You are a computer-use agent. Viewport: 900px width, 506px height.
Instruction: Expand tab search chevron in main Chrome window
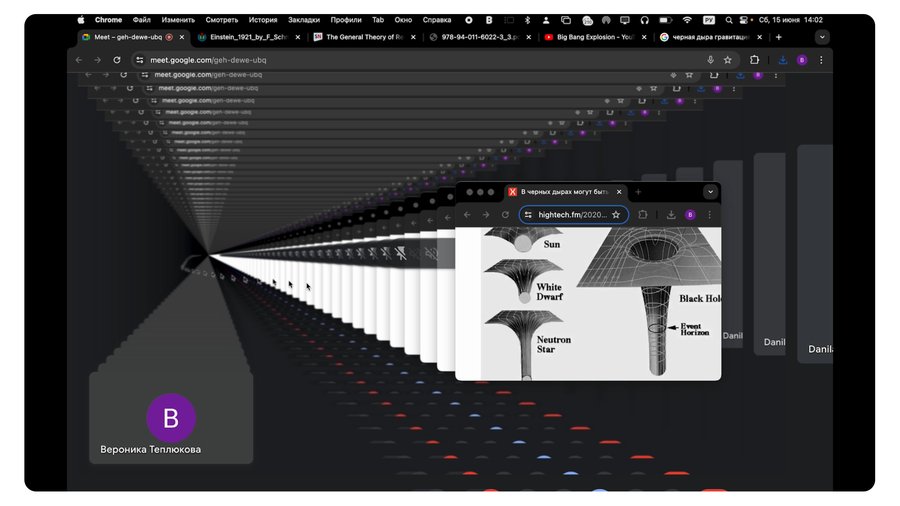[x=822, y=37]
